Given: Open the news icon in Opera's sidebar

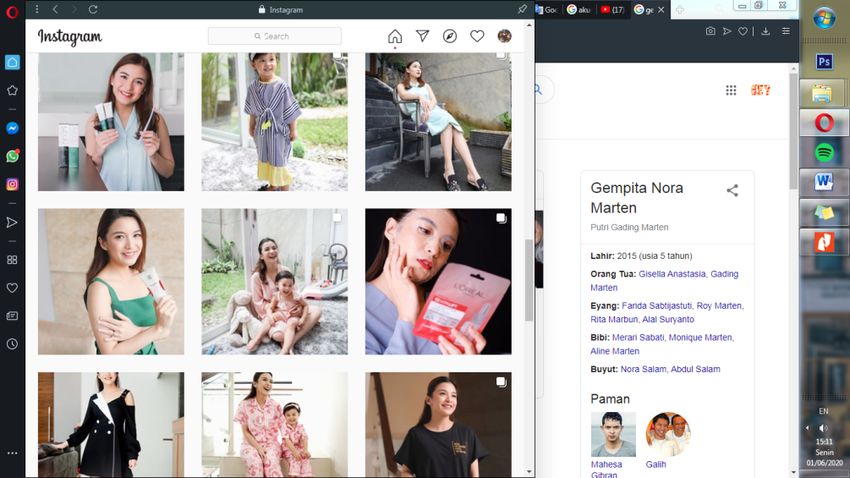Looking at the screenshot, I should click(12, 316).
